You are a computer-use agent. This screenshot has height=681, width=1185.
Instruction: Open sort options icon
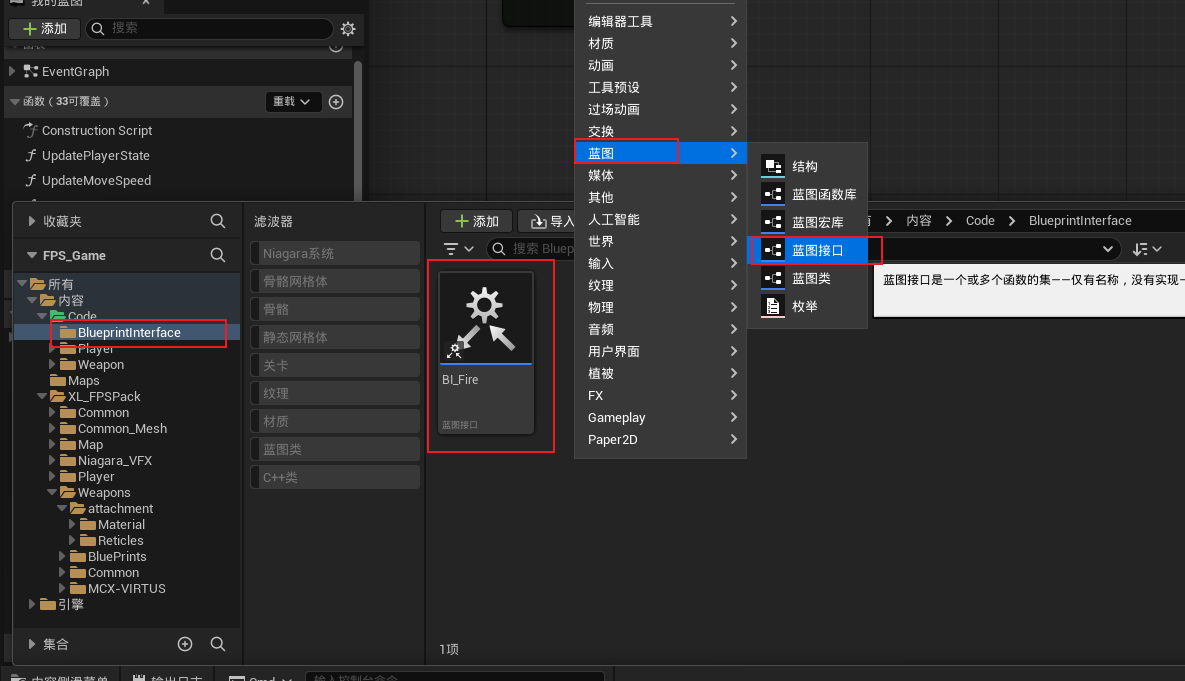1146,249
